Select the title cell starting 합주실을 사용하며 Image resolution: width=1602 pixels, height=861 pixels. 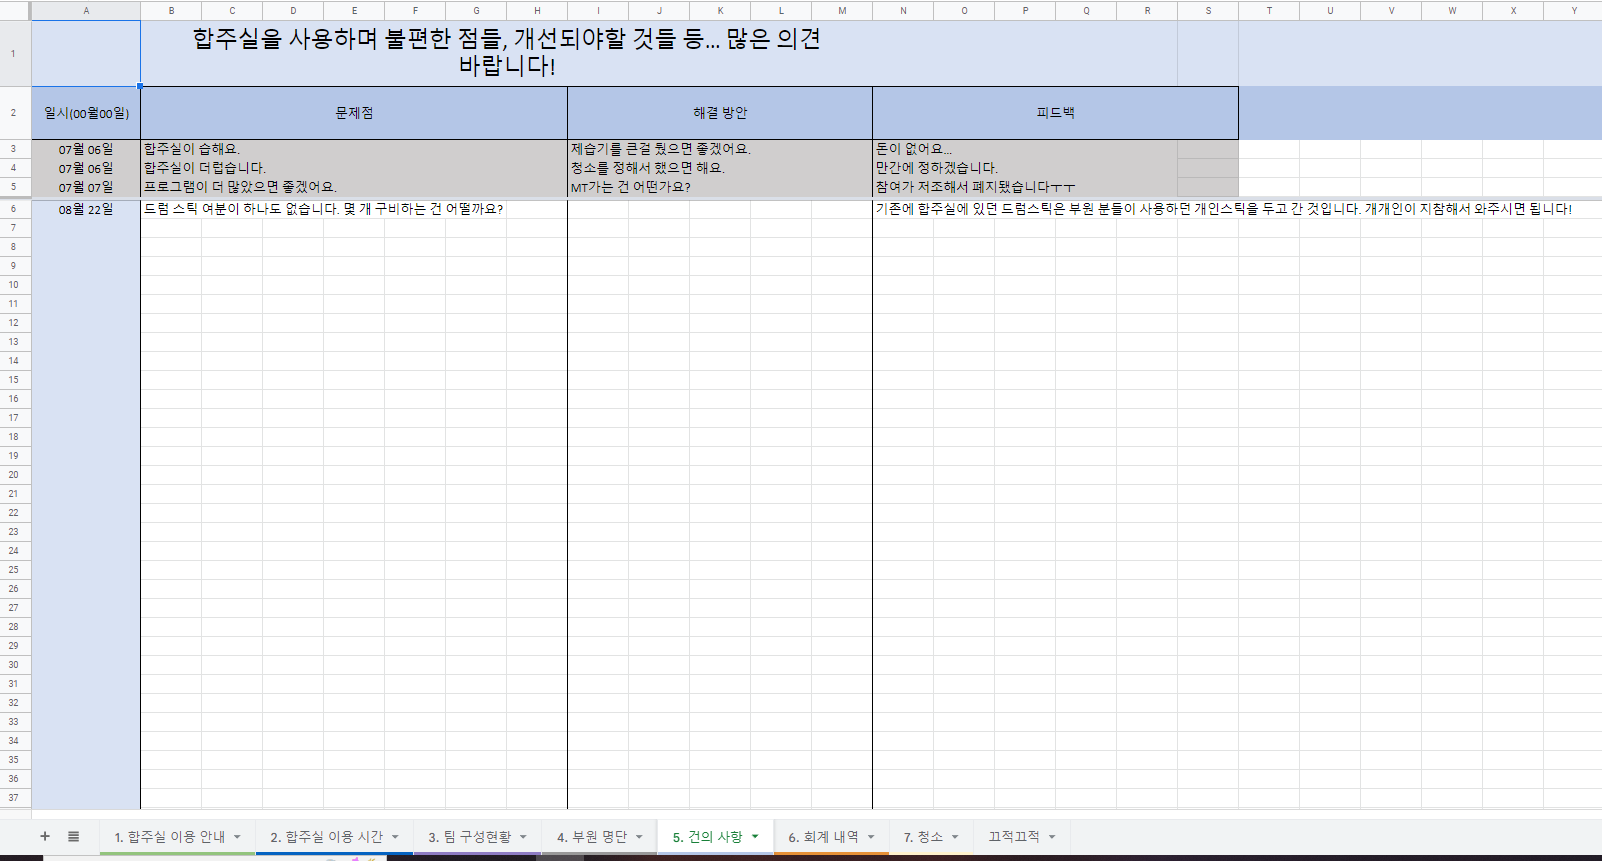pyautogui.click(x=506, y=53)
